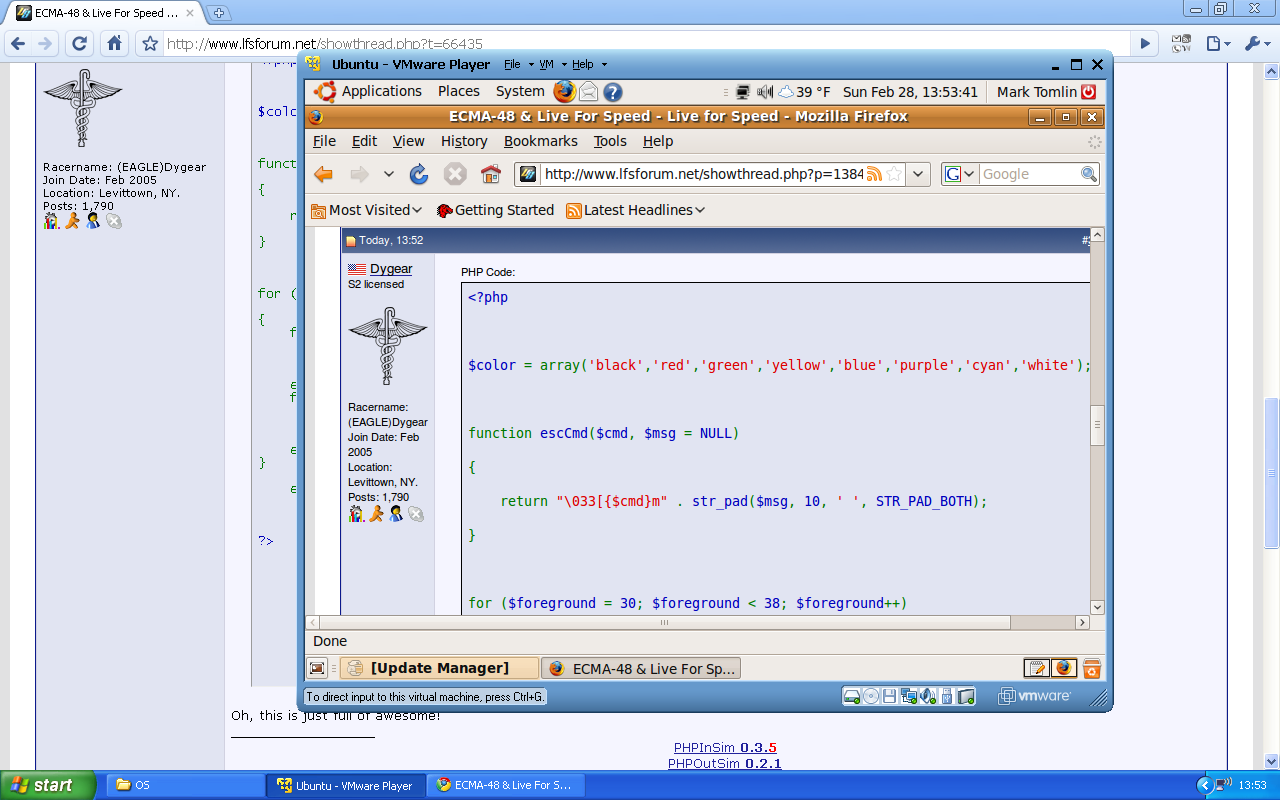Reload the page in Firefox
The width and height of the screenshot is (1280, 800).
[x=419, y=174]
